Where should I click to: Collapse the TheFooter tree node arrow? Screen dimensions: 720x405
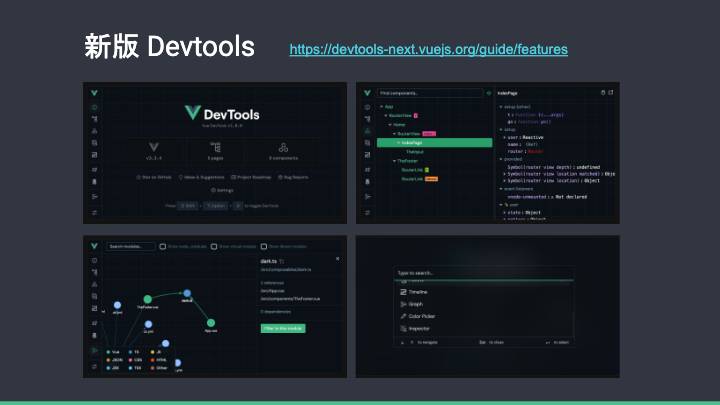pos(394,161)
